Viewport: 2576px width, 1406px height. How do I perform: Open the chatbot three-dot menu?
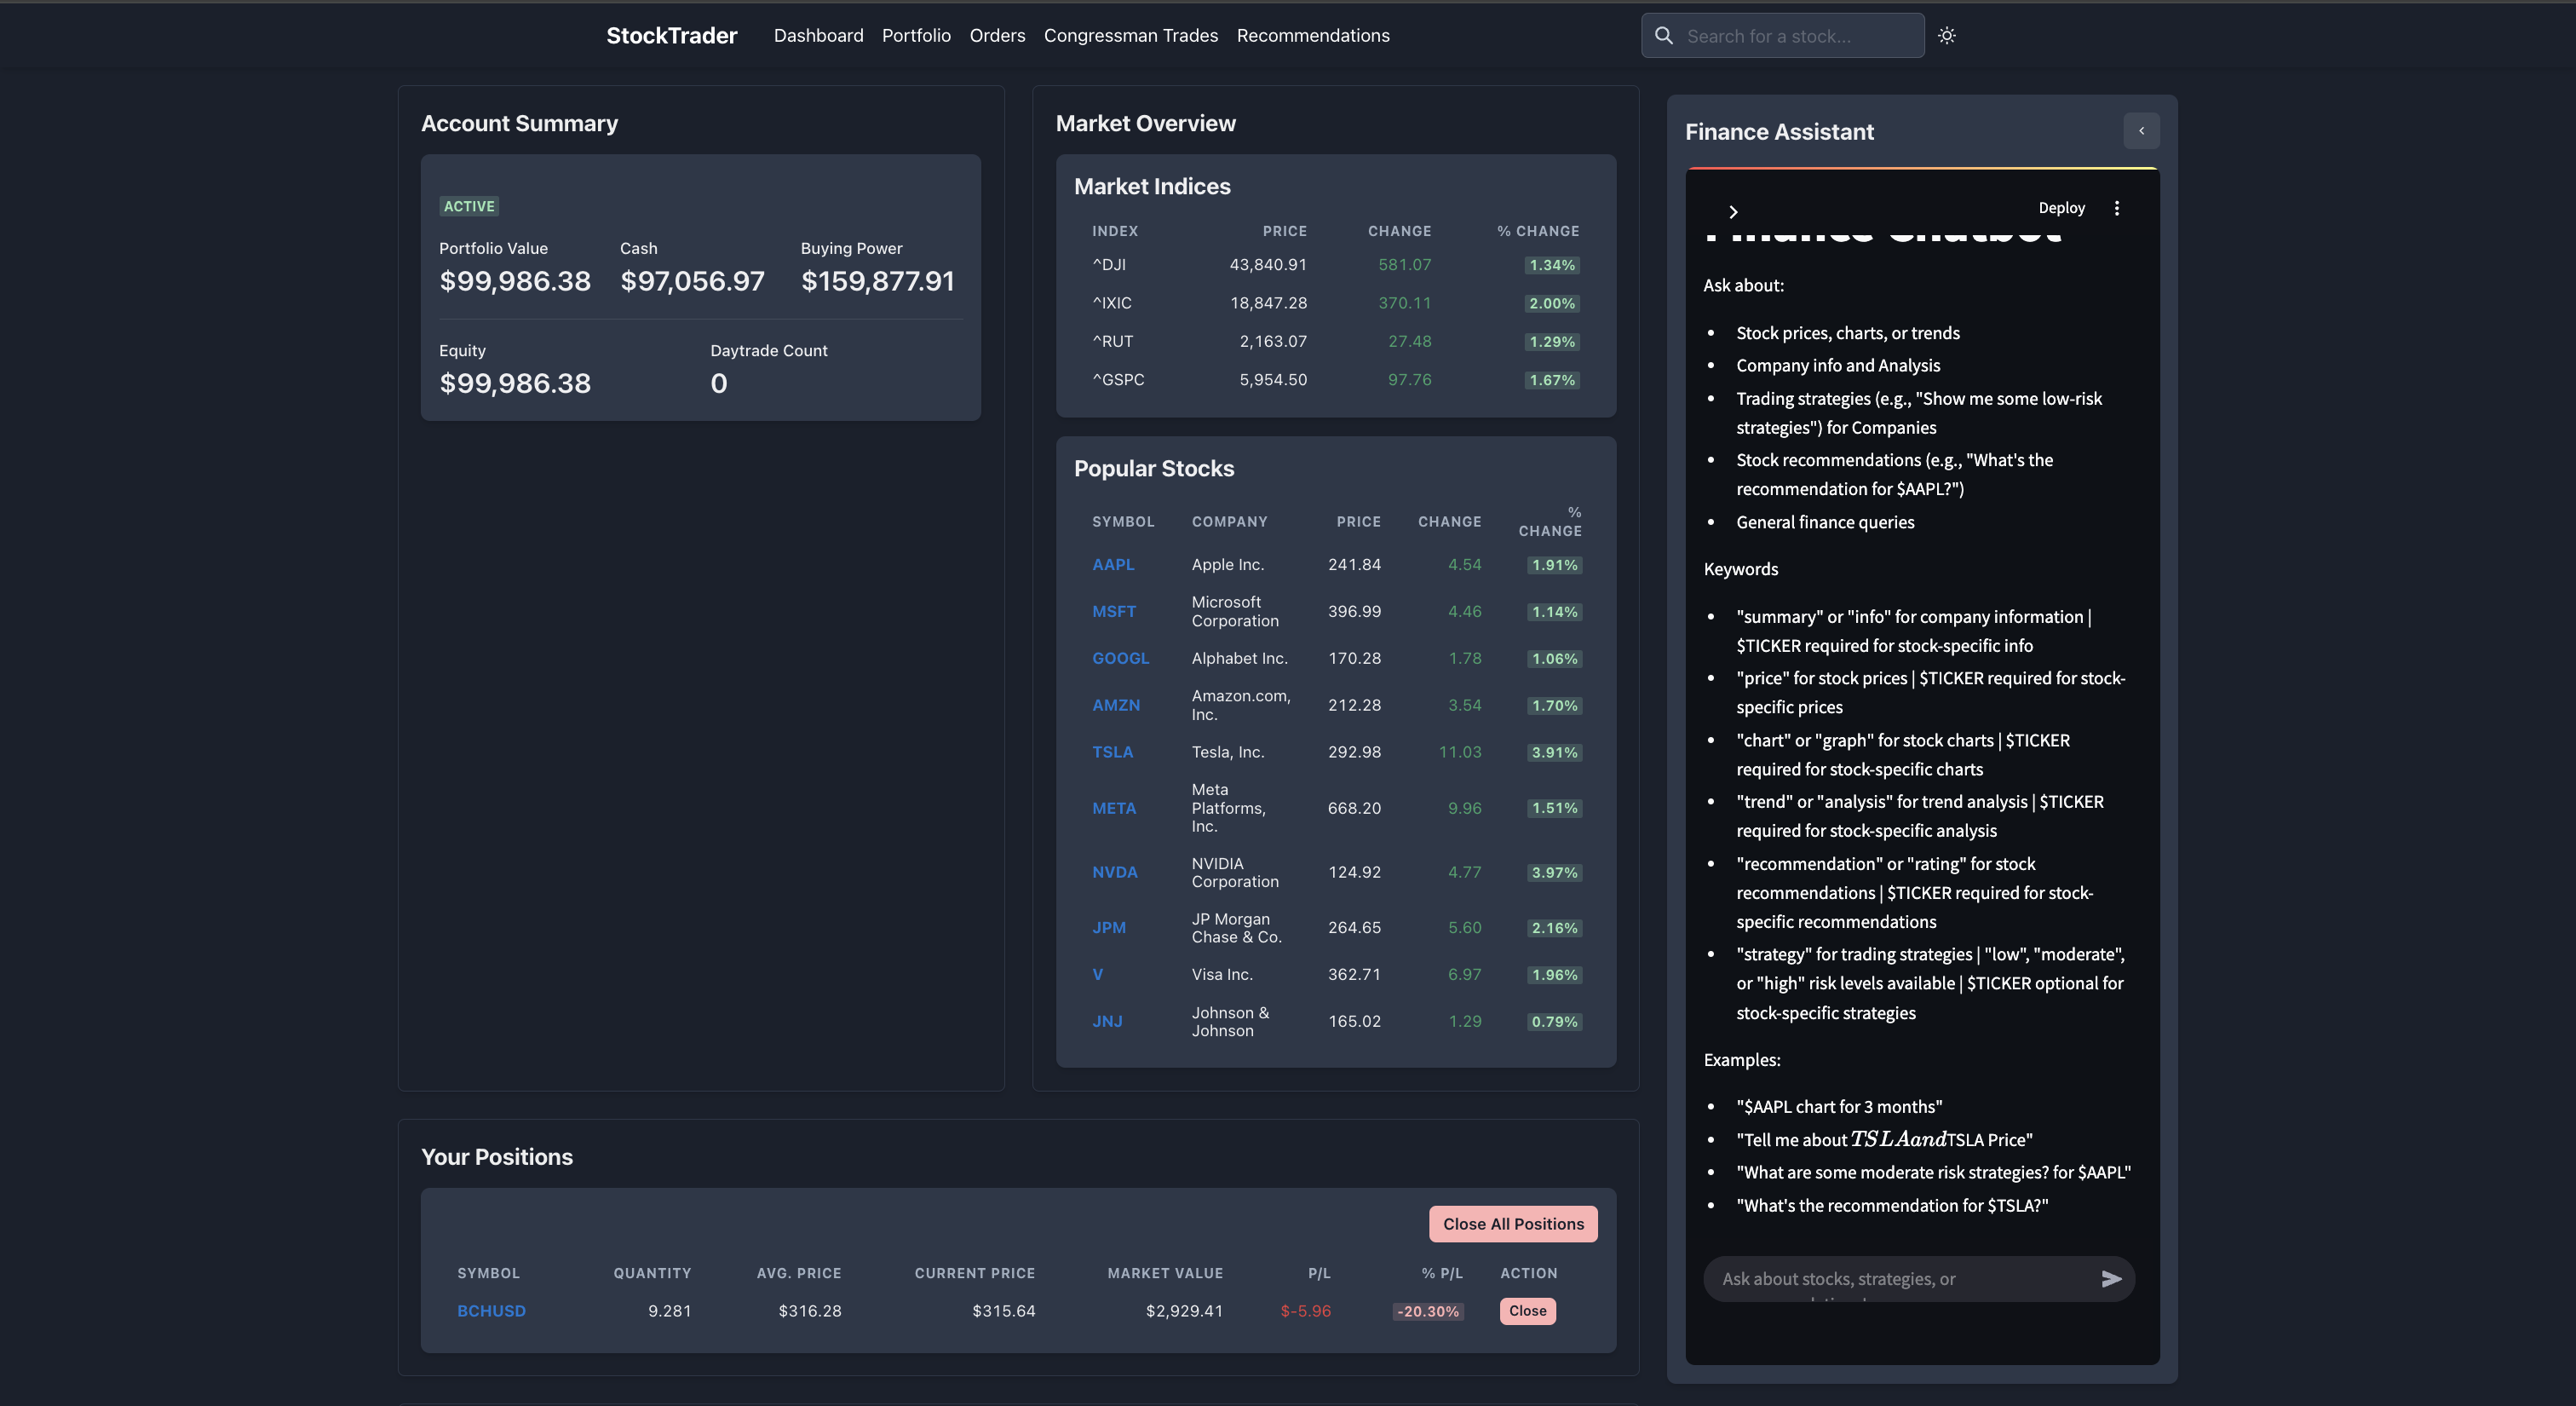pos(2116,208)
